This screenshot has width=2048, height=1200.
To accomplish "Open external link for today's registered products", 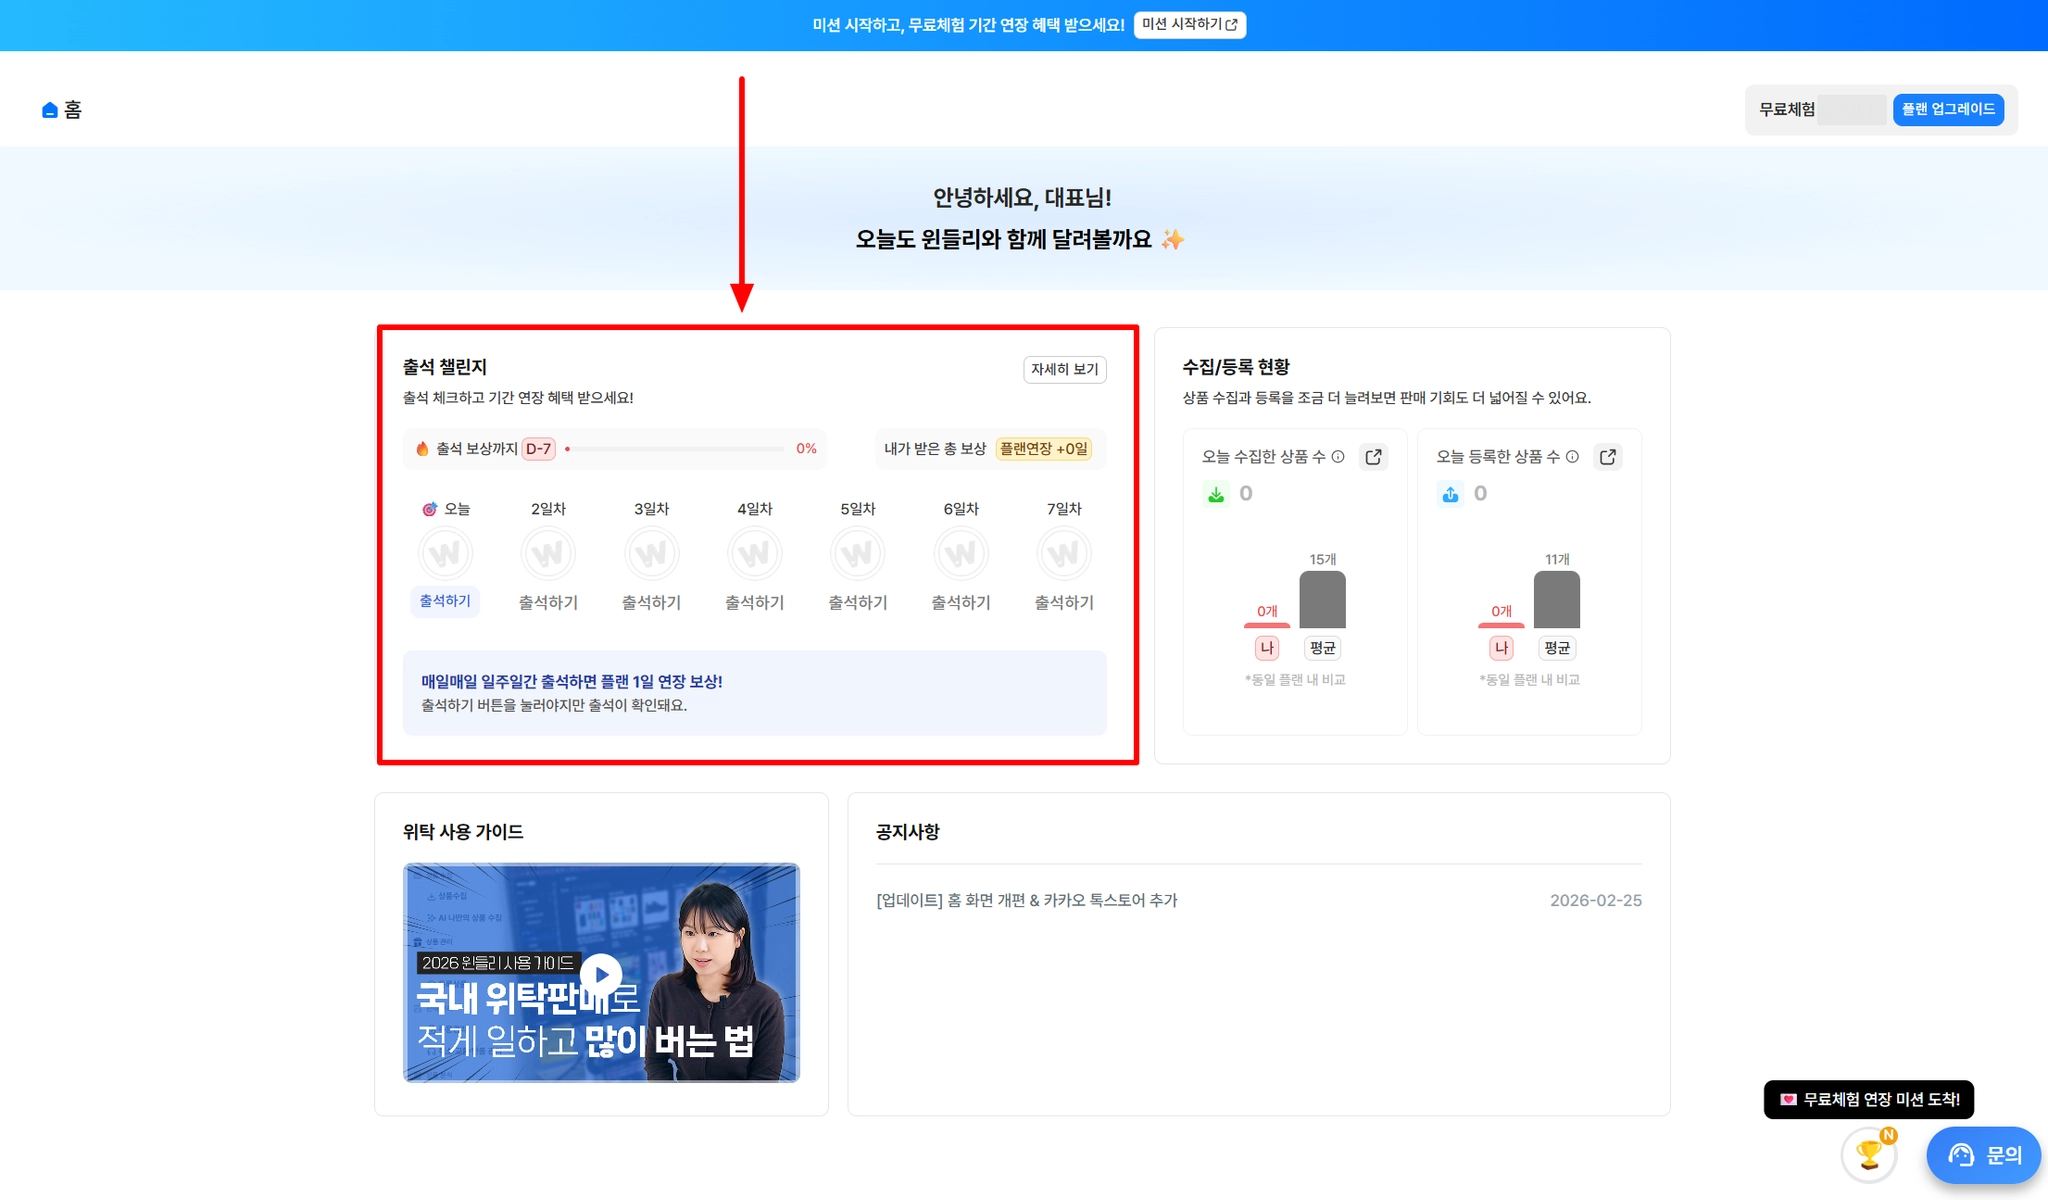I will (1607, 457).
